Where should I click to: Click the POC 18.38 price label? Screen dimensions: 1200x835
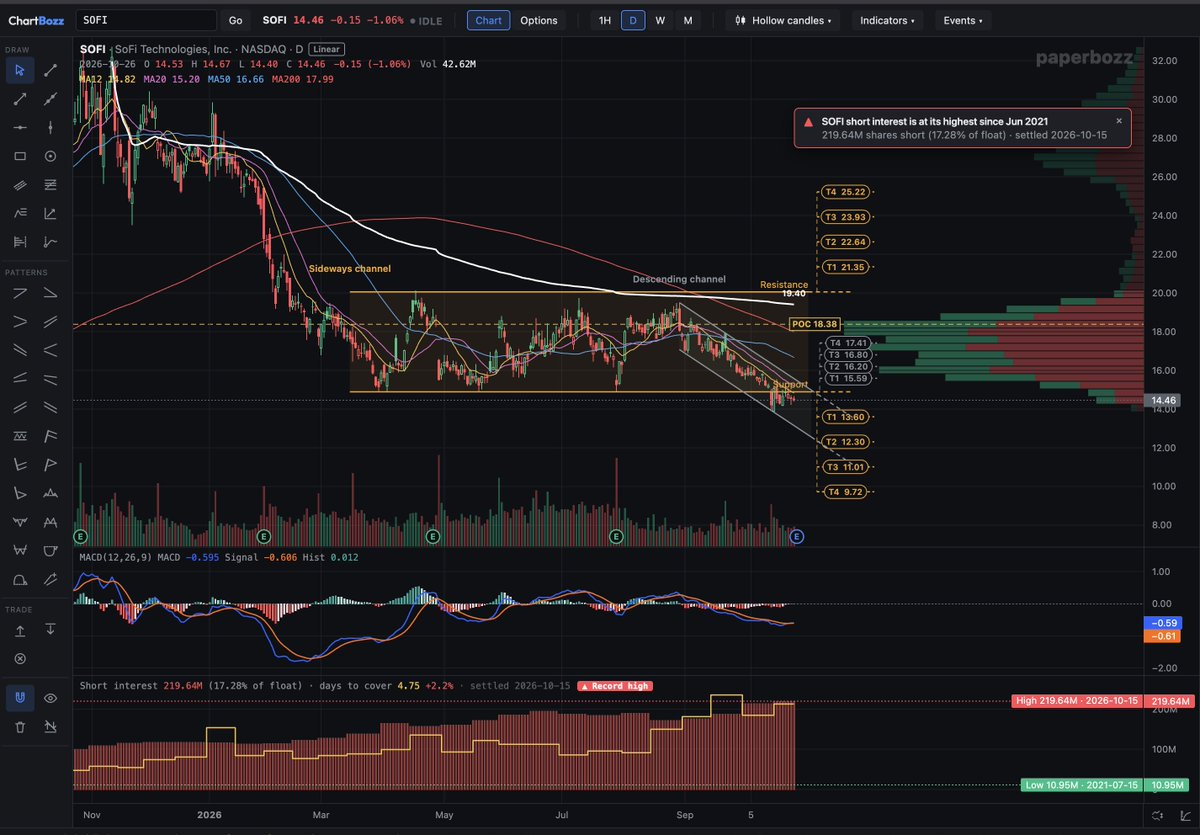click(x=813, y=324)
